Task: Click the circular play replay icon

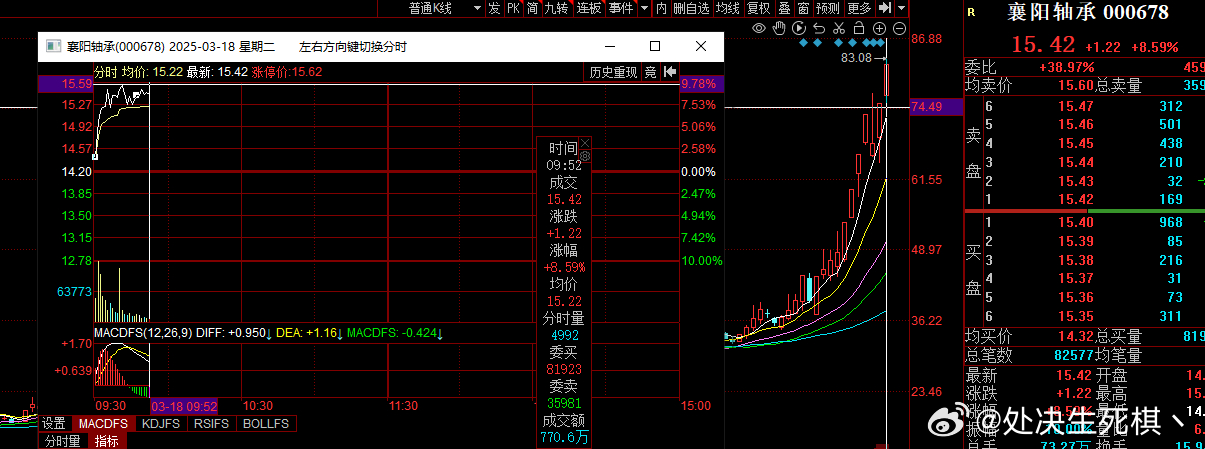Action: click(x=799, y=28)
